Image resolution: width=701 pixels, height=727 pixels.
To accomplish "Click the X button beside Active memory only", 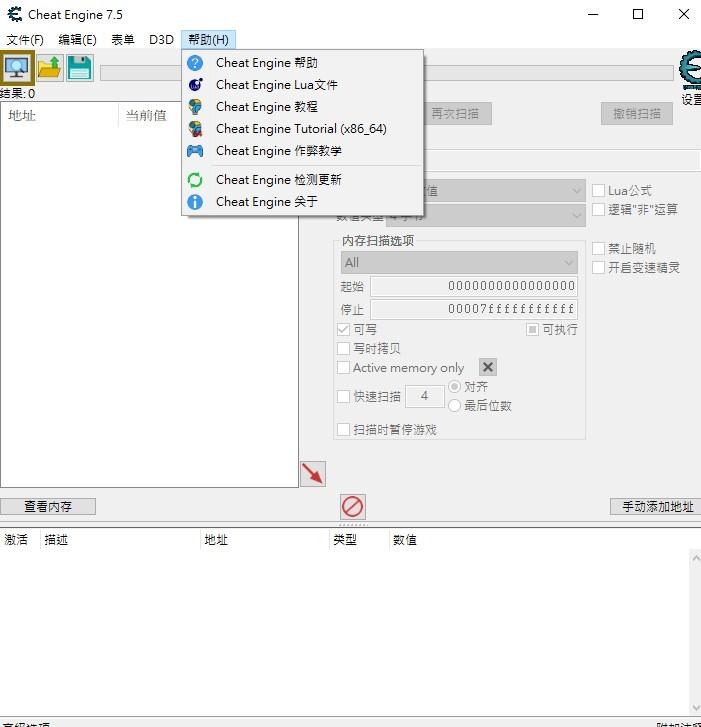I will [488, 367].
